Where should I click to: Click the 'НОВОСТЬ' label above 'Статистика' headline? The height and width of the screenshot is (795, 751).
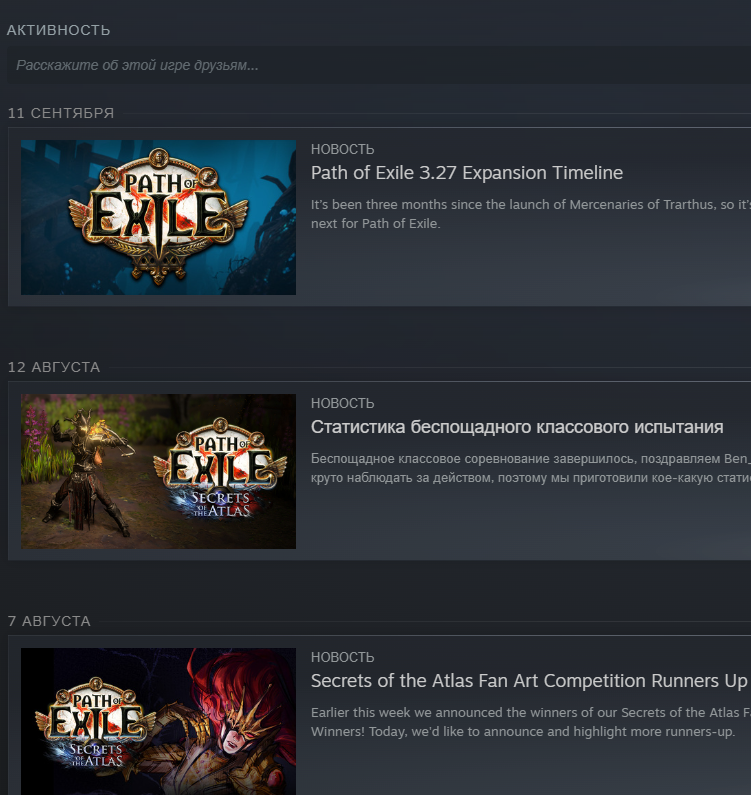click(342, 404)
